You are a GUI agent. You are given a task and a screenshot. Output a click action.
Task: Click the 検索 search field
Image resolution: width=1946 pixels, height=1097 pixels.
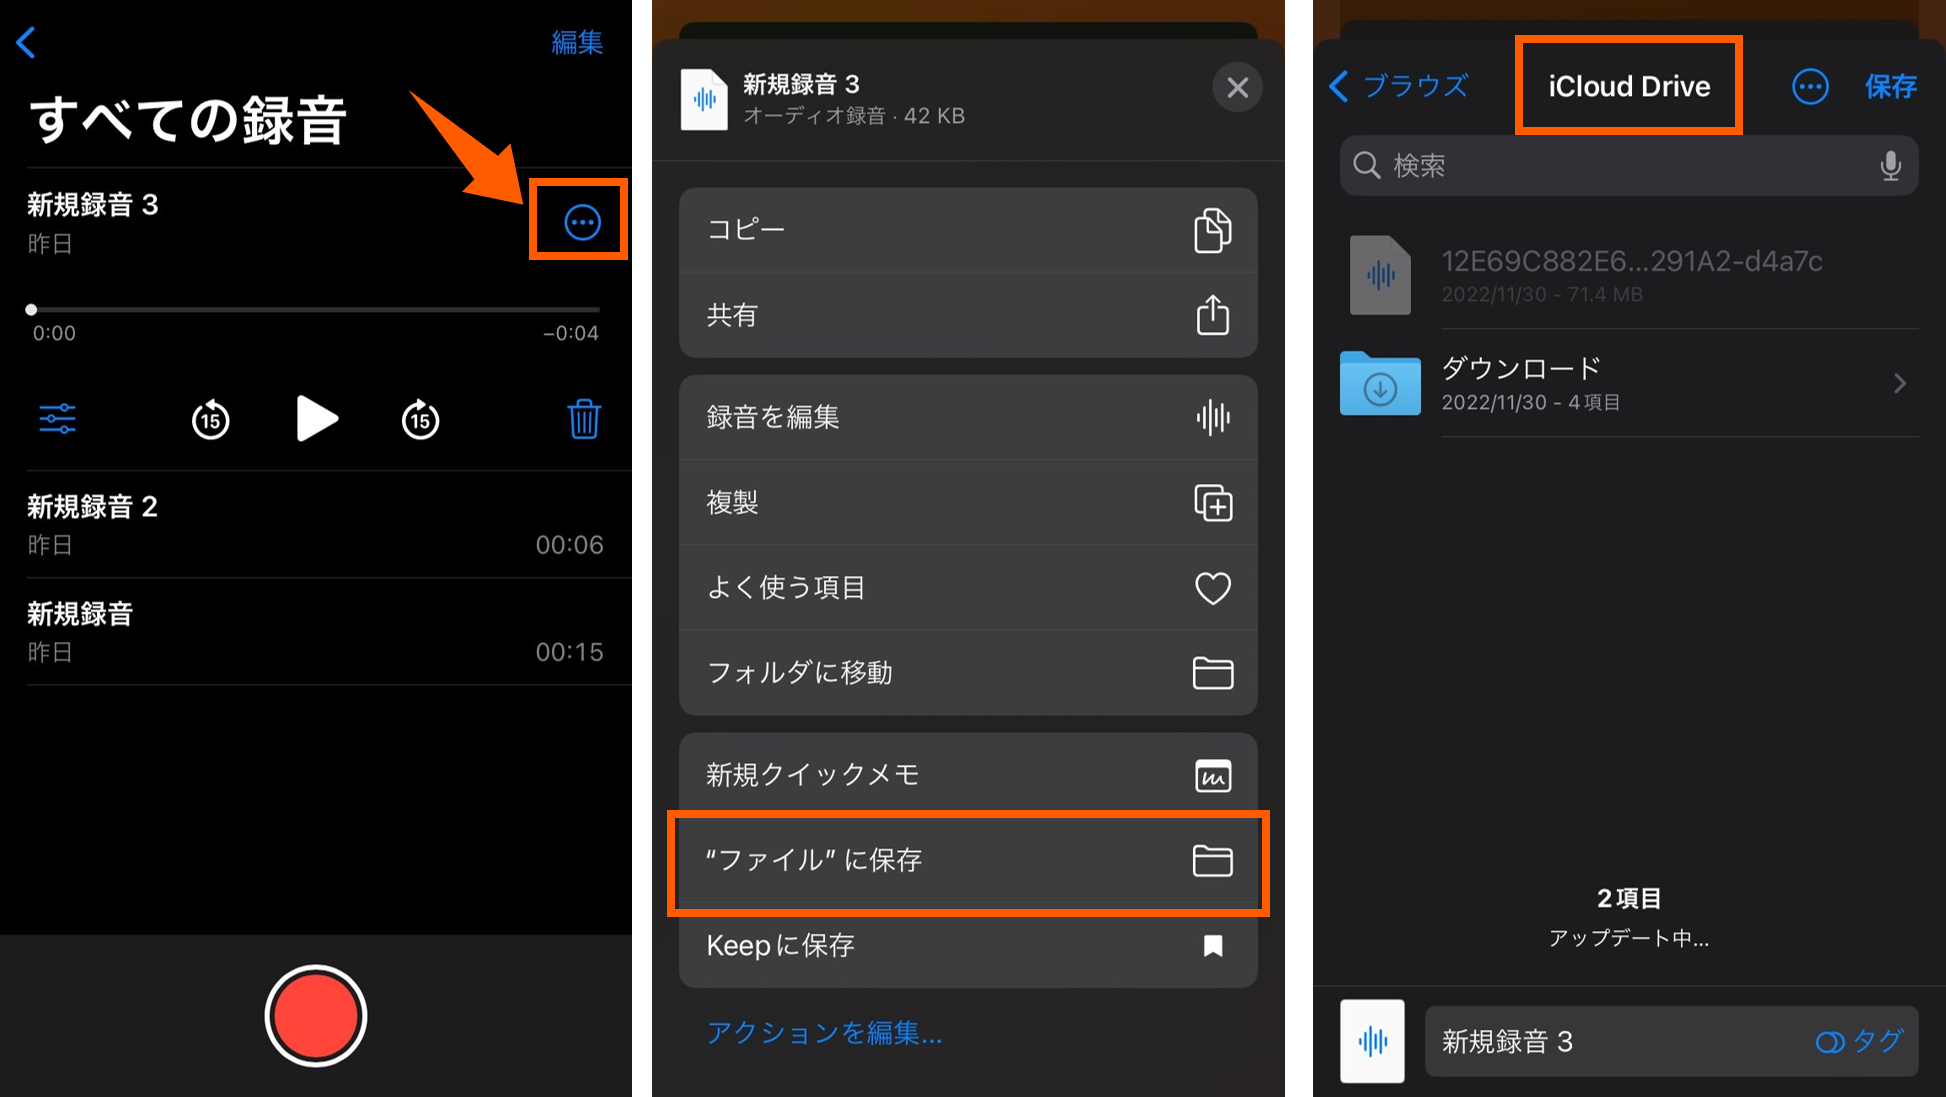click(x=1620, y=165)
